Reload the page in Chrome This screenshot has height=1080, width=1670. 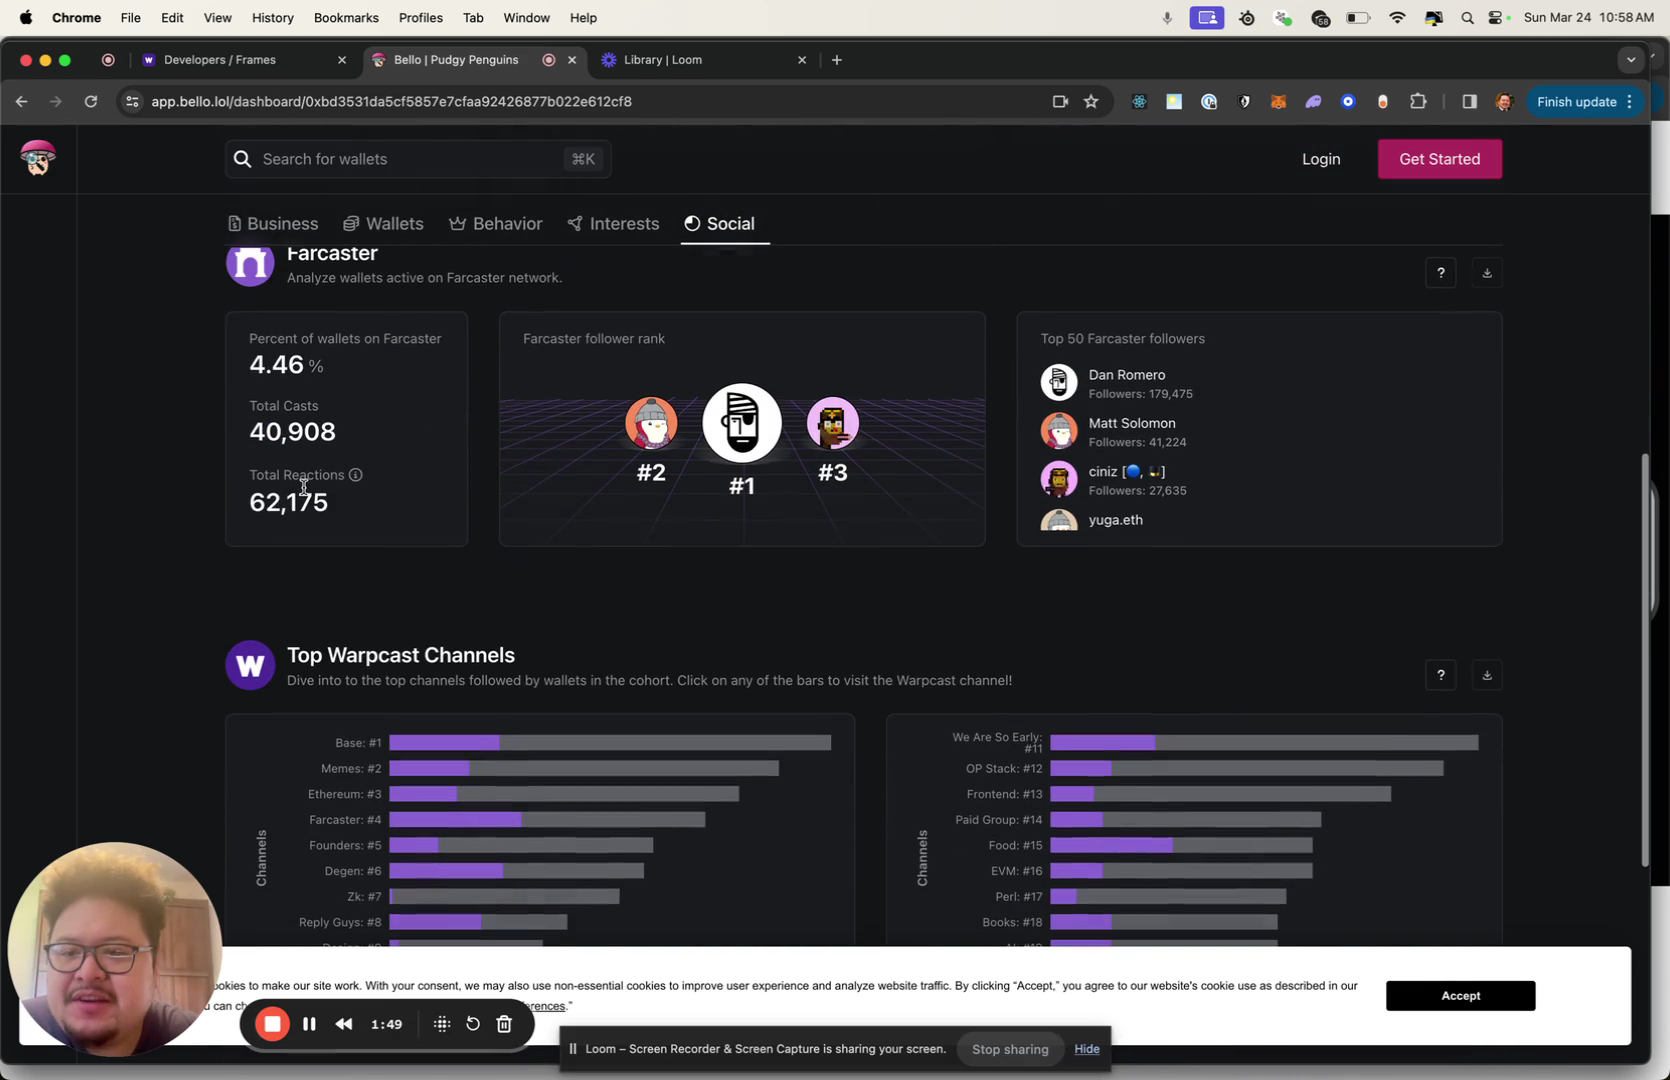pyautogui.click(x=91, y=101)
